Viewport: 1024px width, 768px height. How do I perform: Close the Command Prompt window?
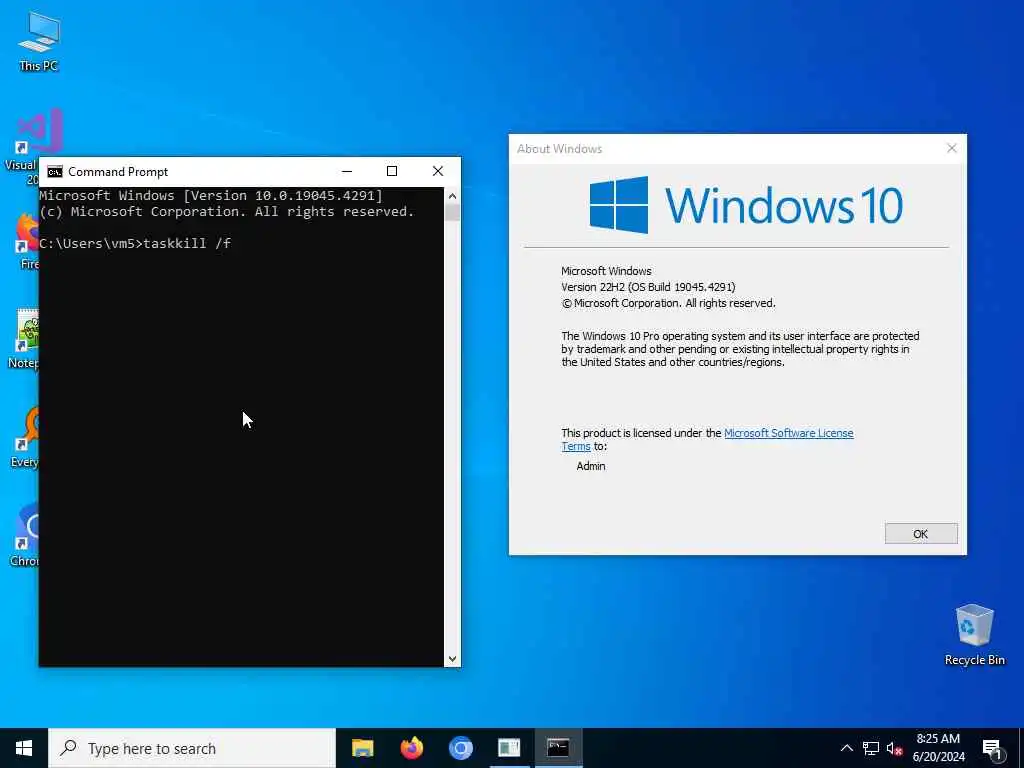[438, 171]
